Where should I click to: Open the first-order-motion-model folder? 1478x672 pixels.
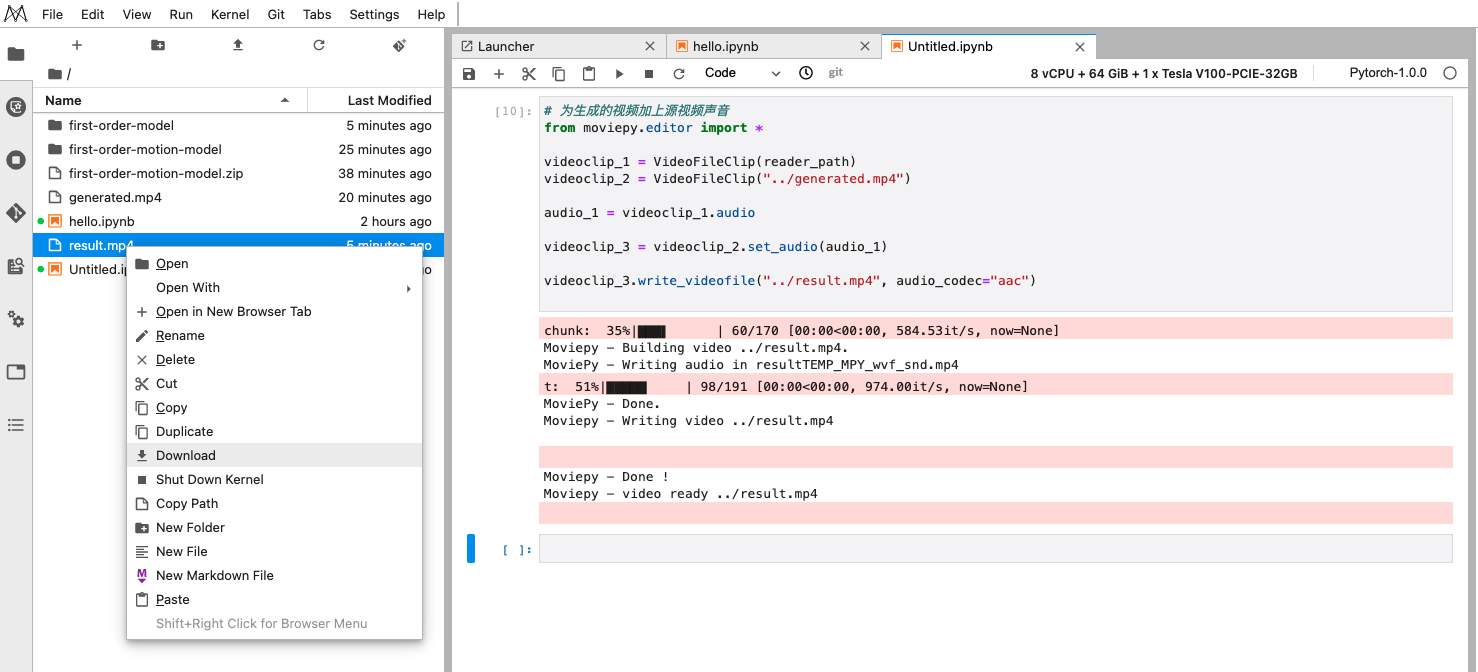click(145, 150)
